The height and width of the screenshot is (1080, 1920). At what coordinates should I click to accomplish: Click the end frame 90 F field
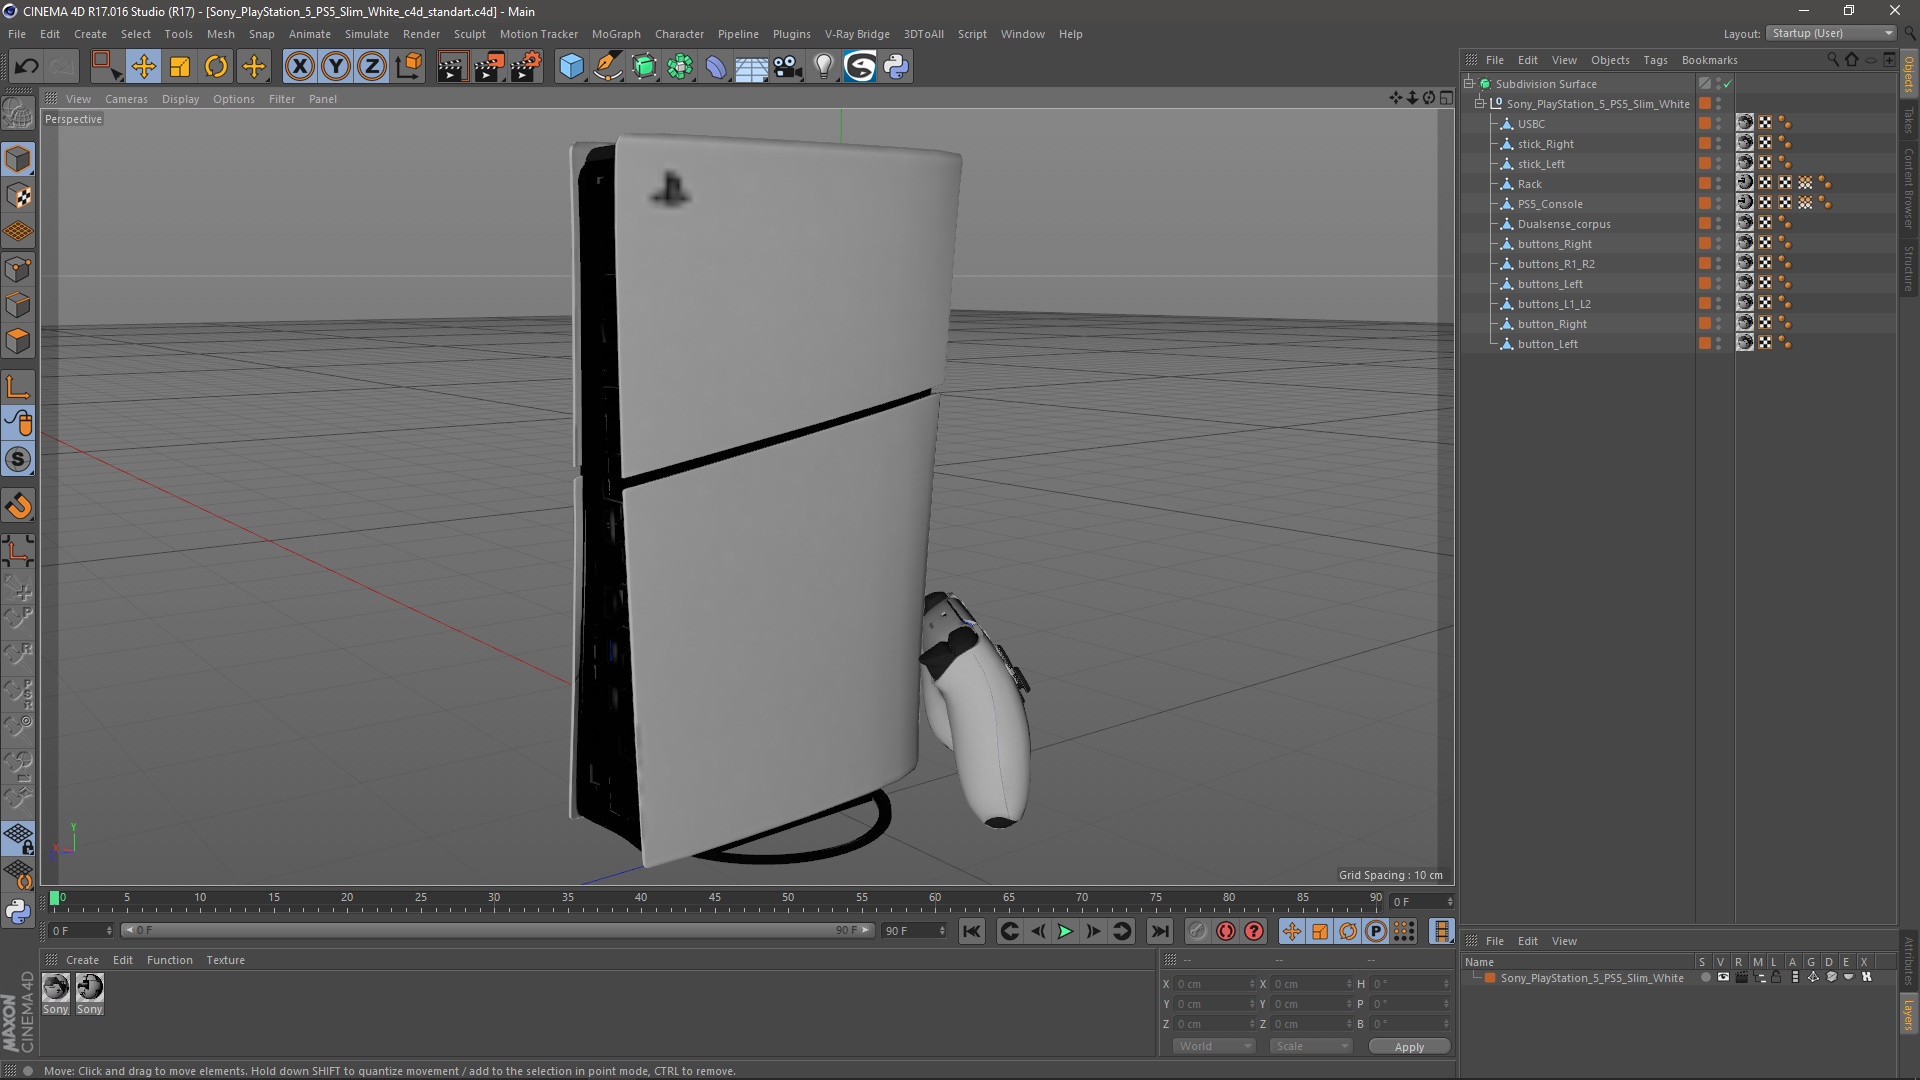tap(913, 931)
